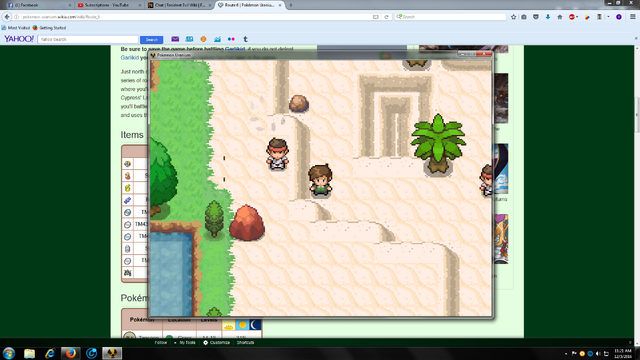This screenshot has height=360, width=640.
Task: Open Yahoo Finance chart icon
Action: pos(218,39)
